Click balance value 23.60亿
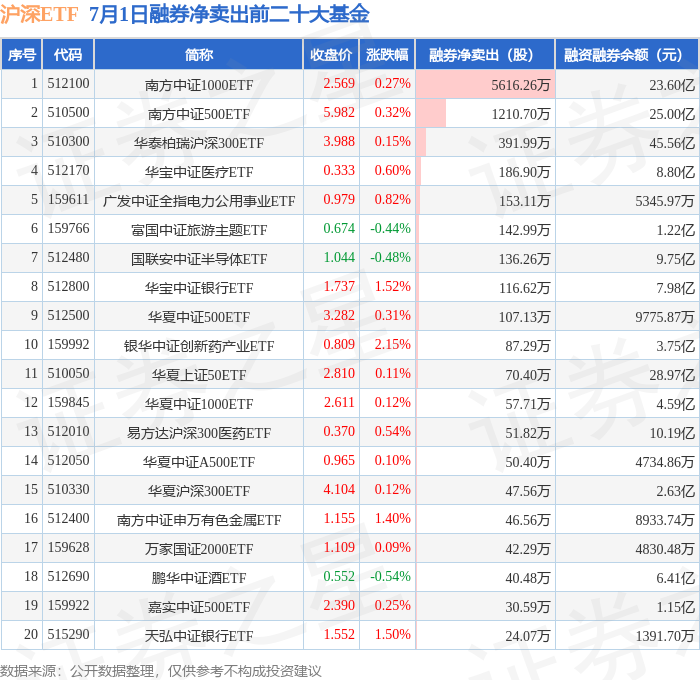Viewport: 700px width, 680px height. point(672,85)
